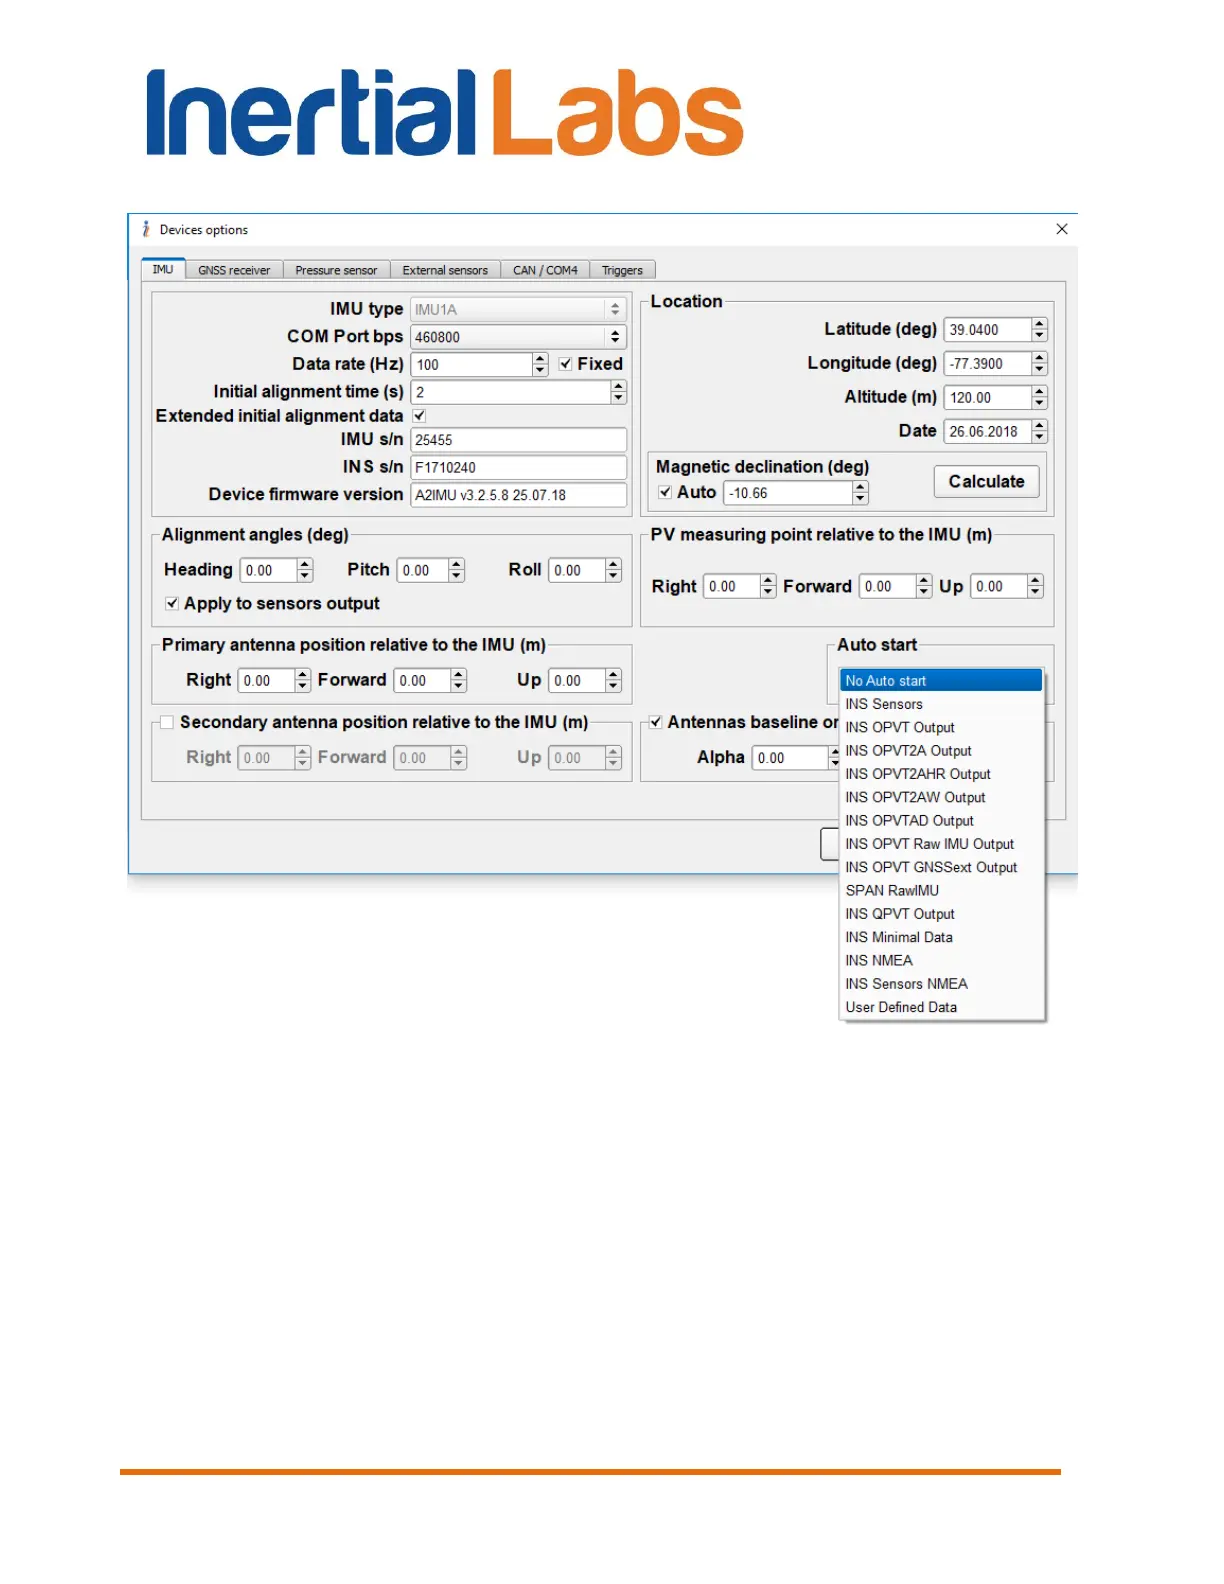This screenshot has height=1584, width=1224.
Task: Close the Devices options dialog
Action: [x=1062, y=229]
